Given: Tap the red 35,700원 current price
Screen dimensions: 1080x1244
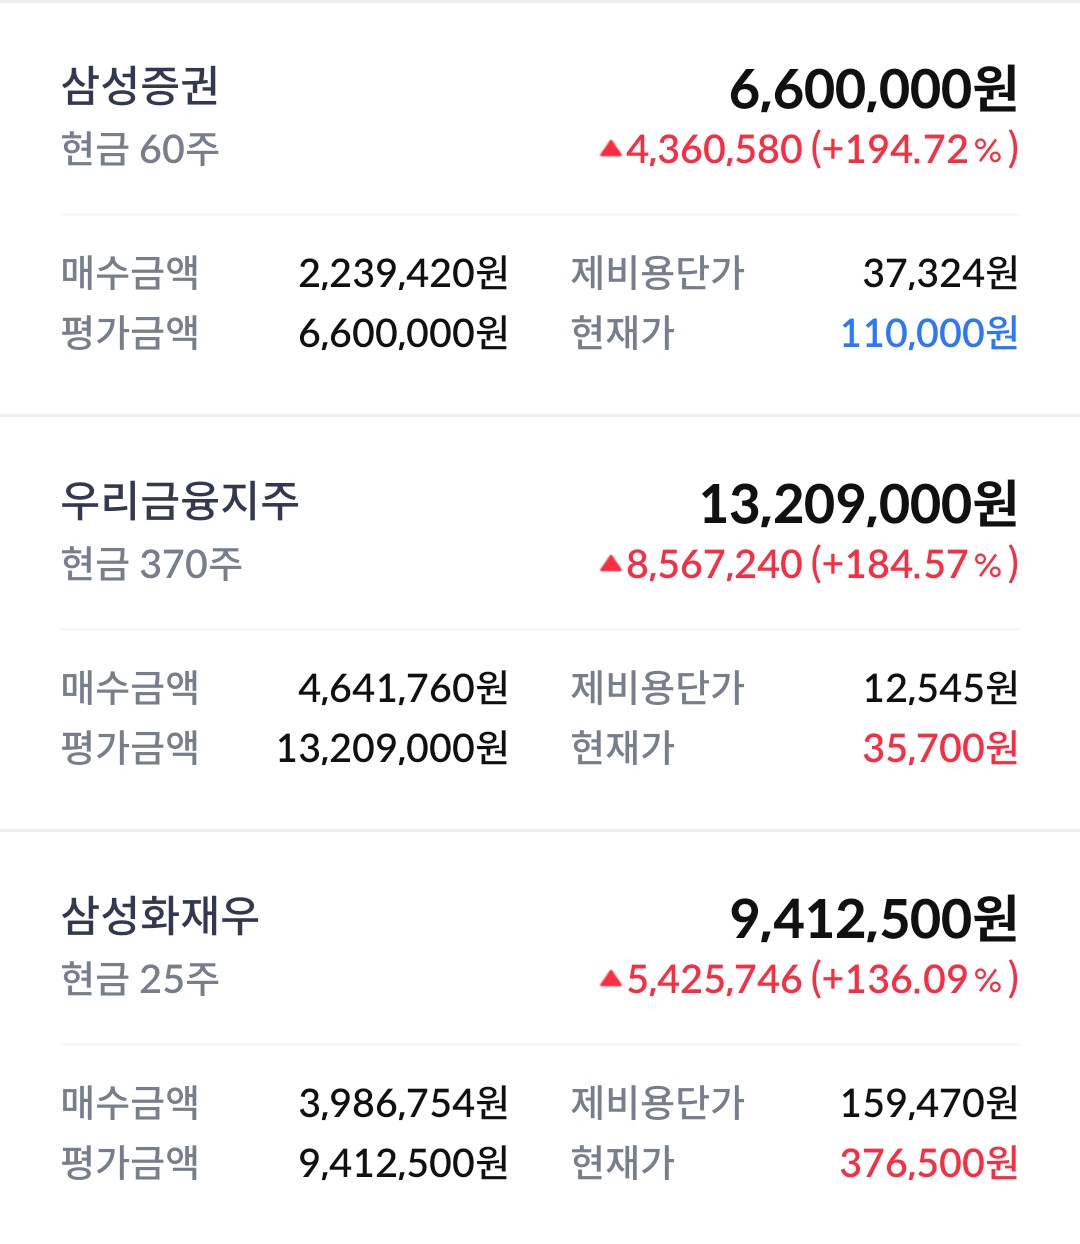Looking at the screenshot, I should coord(940,748).
